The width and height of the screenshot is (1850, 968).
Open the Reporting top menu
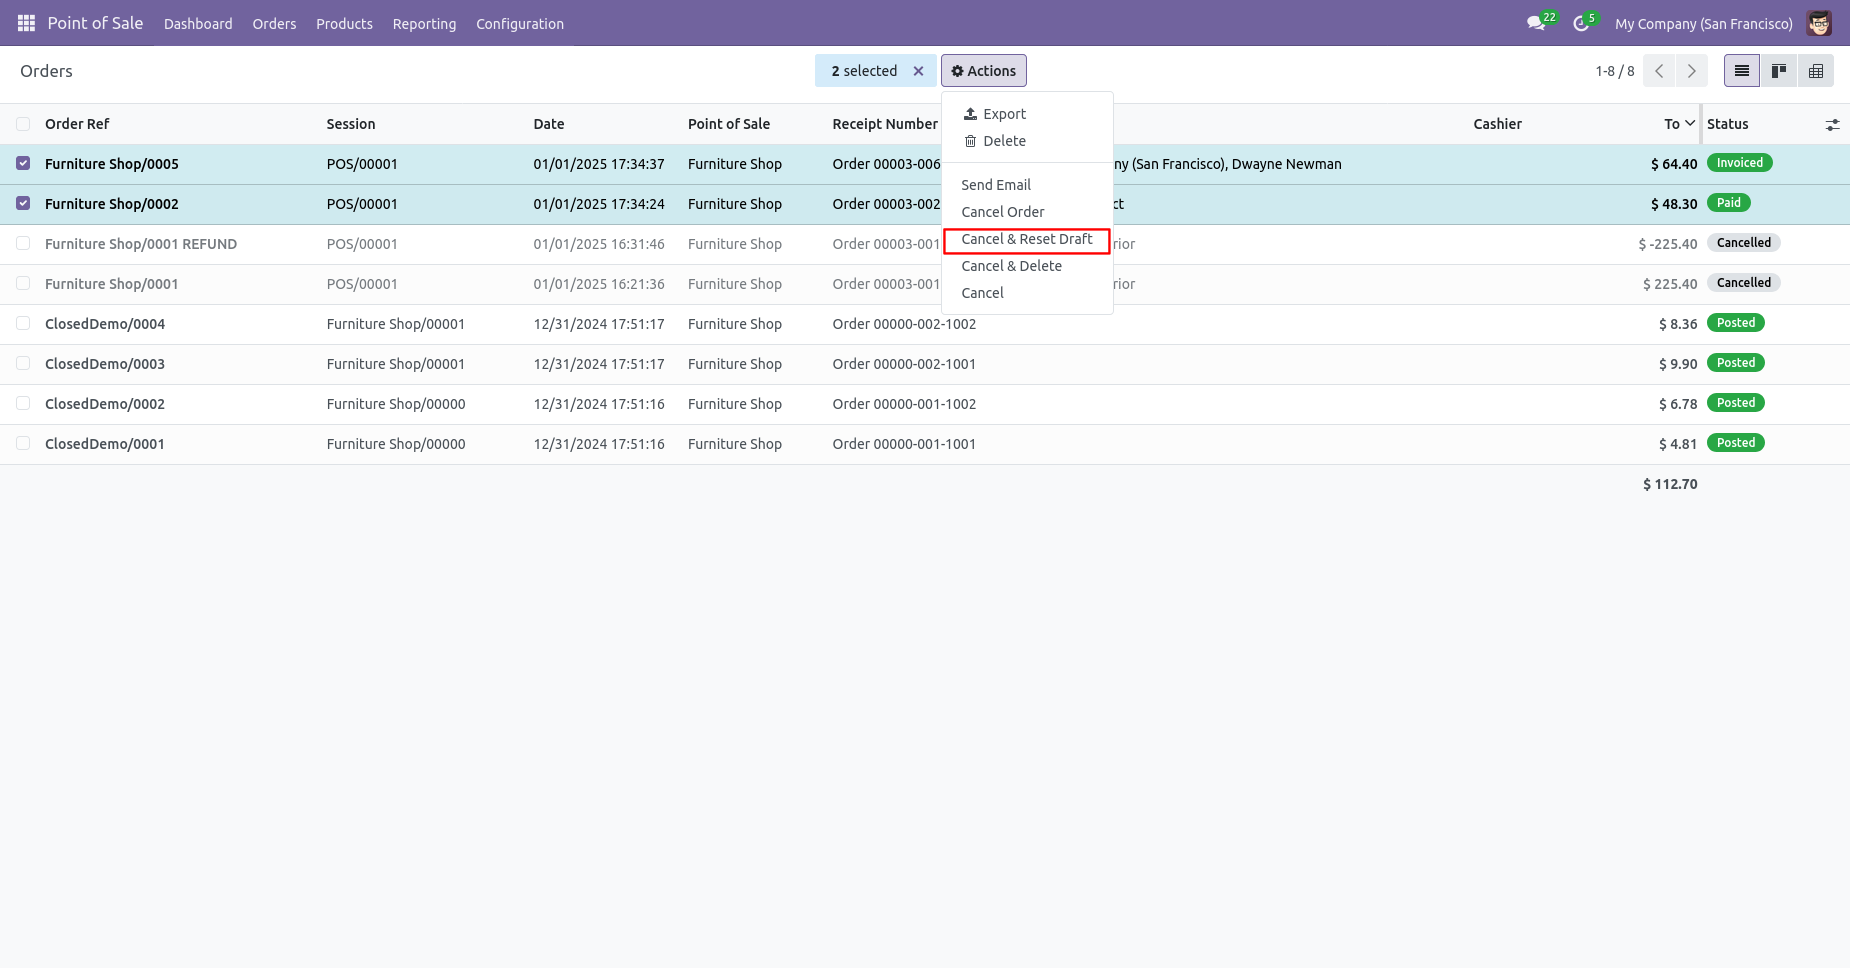[424, 24]
